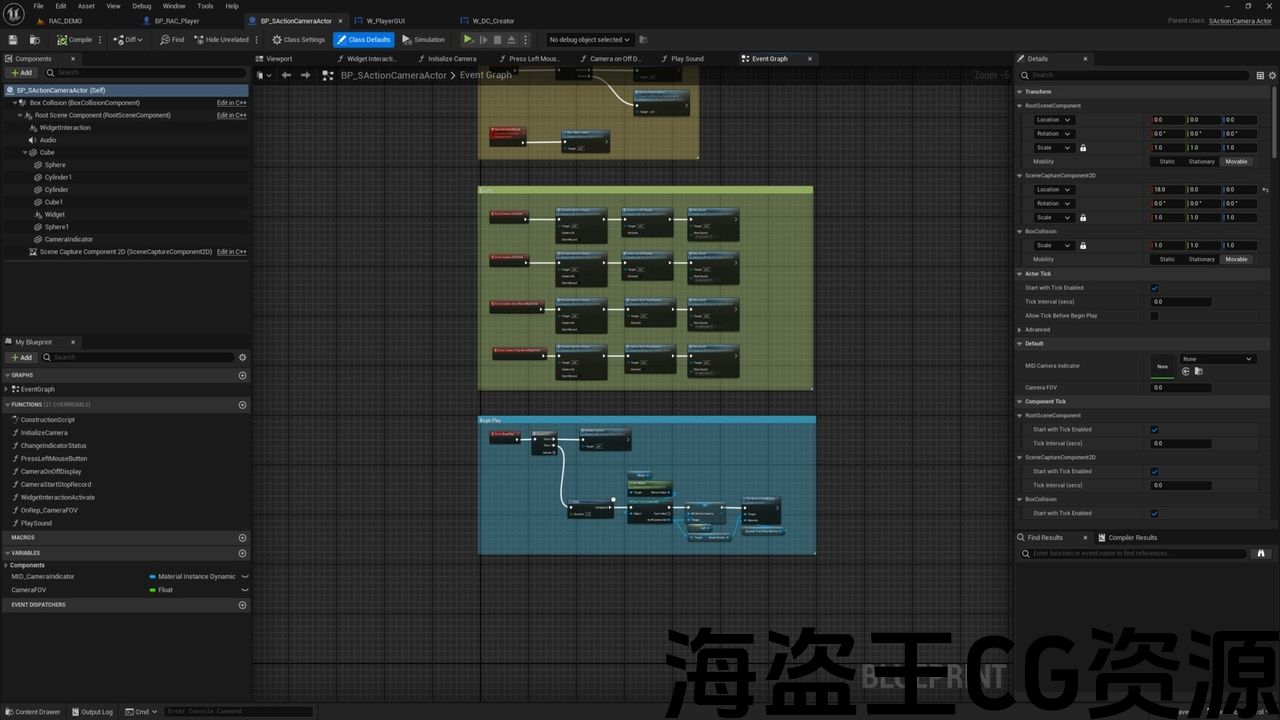Viewport: 1280px width, 720px height.
Task: Open MID Camera Indicator None dropdown
Action: 1217,359
